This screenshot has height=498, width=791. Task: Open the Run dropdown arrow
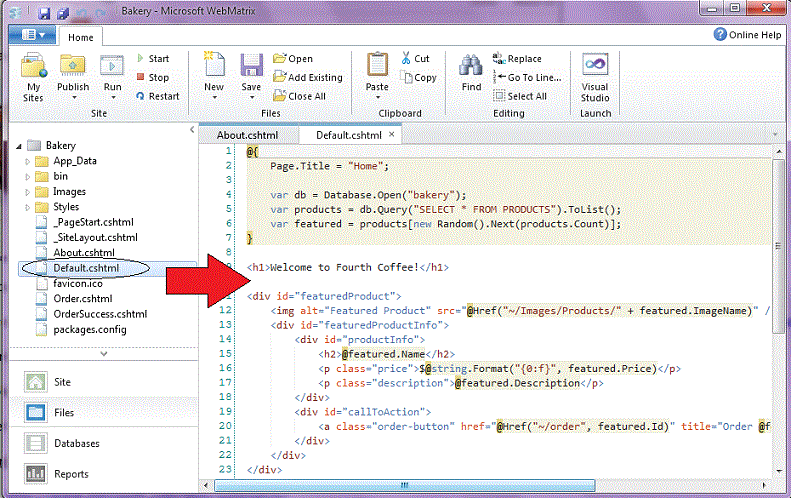[x=113, y=98]
